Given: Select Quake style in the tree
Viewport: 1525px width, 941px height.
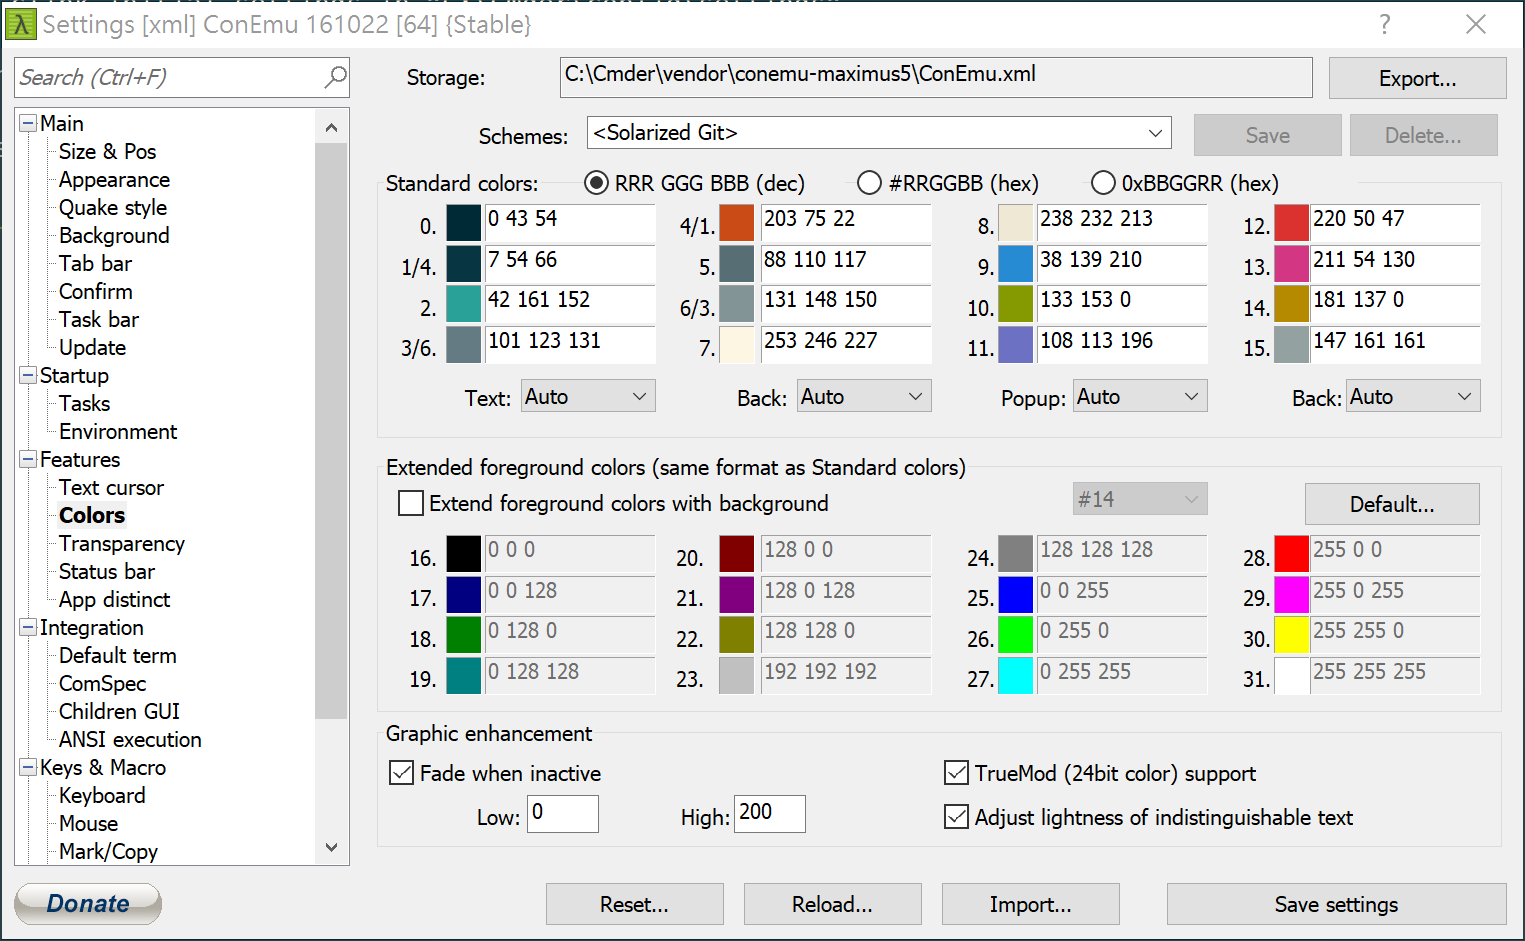Looking at the screenshot, I should [x=113, y=207].
